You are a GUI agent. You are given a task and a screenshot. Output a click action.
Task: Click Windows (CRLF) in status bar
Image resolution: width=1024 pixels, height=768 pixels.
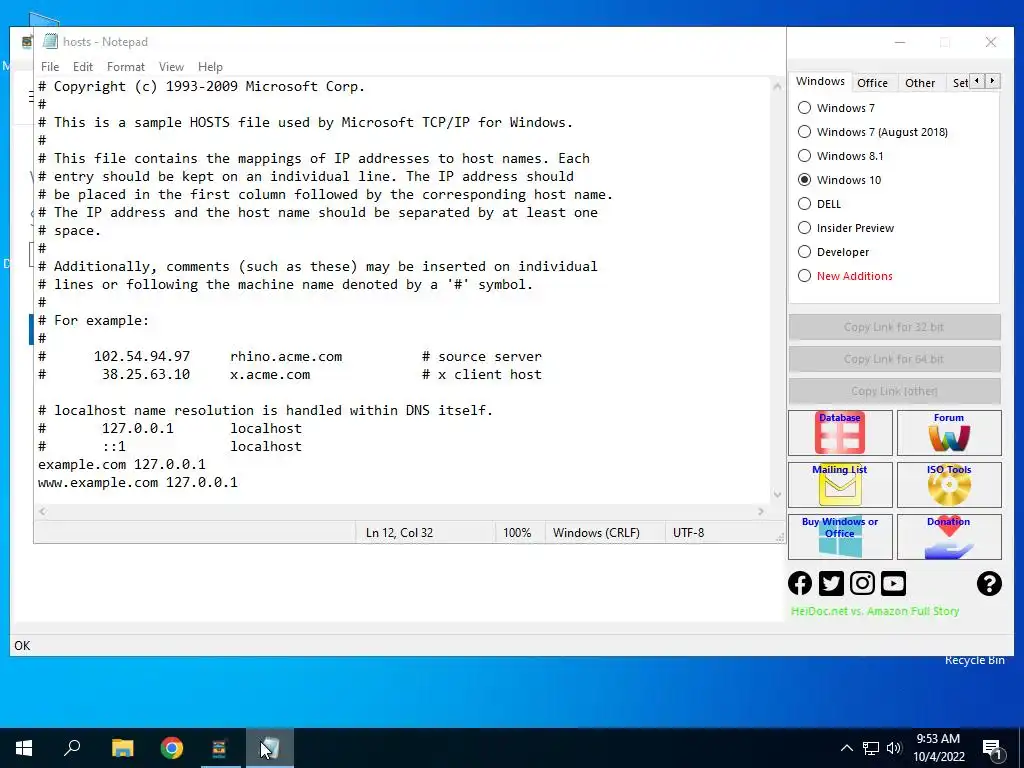coord(596,533)
